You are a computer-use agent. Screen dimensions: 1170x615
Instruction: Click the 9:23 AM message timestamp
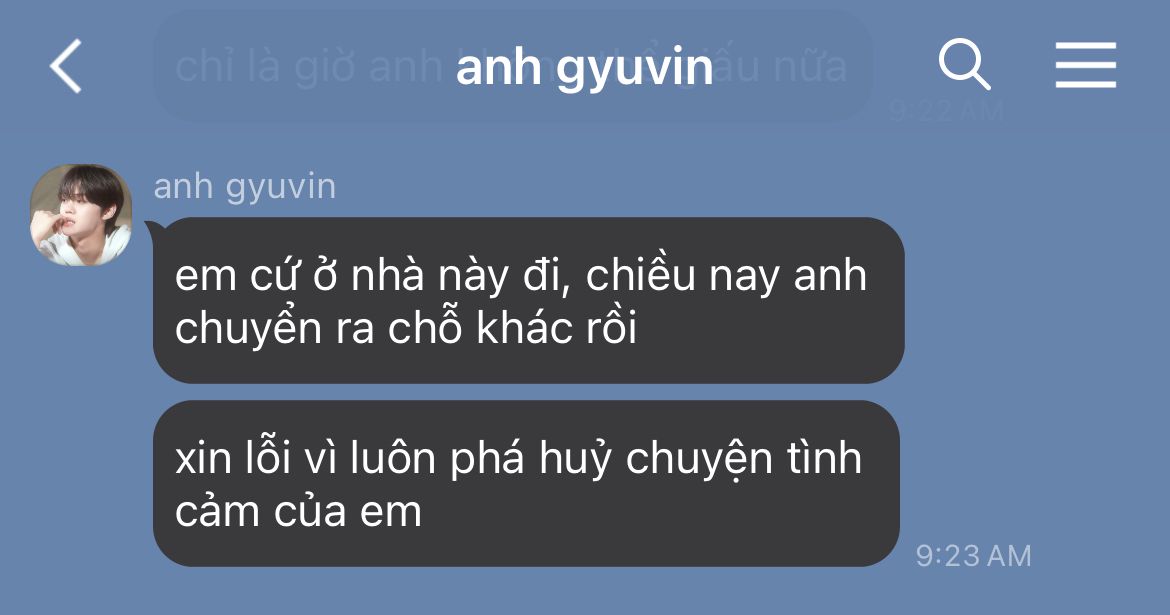click(973, 556)
